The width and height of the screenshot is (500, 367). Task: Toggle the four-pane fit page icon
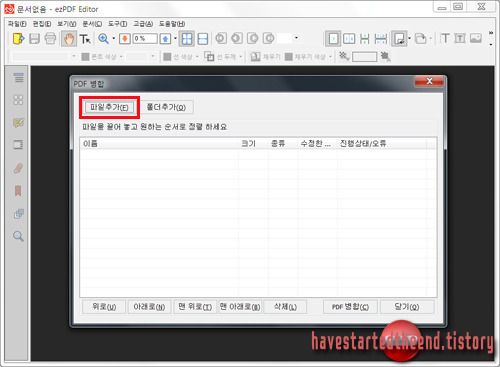pos(187,39)
